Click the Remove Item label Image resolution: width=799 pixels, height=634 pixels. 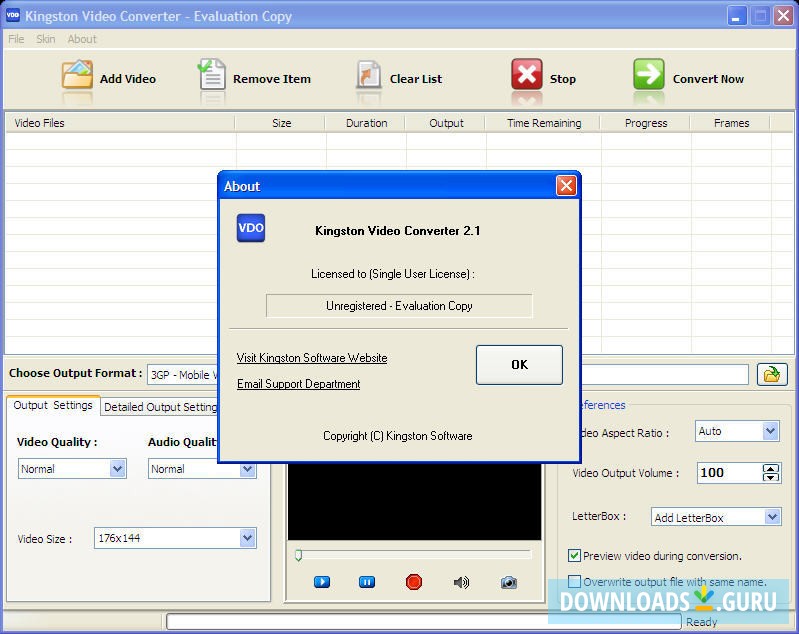272,78
